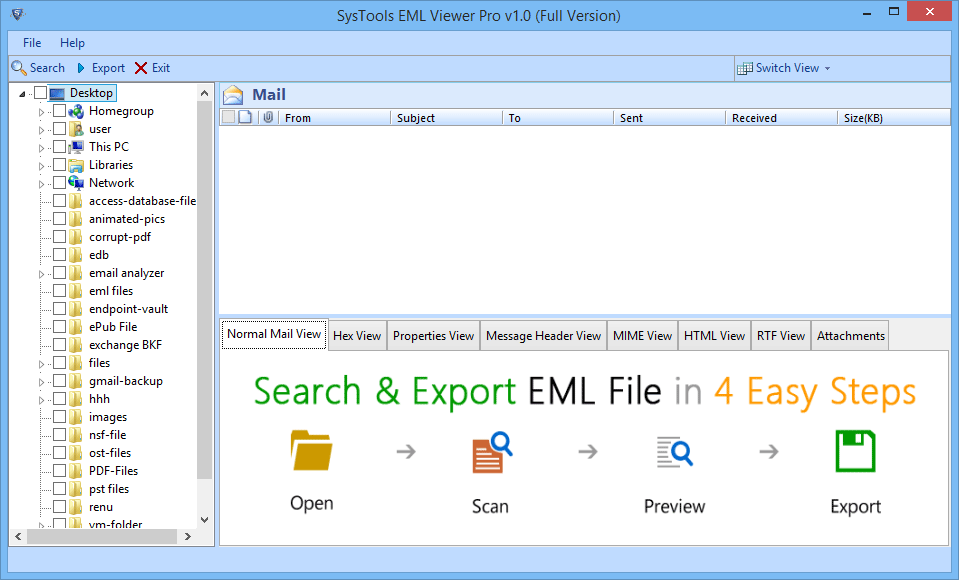
Task: Click the Preview magnifier graphic
Action: 675,452
